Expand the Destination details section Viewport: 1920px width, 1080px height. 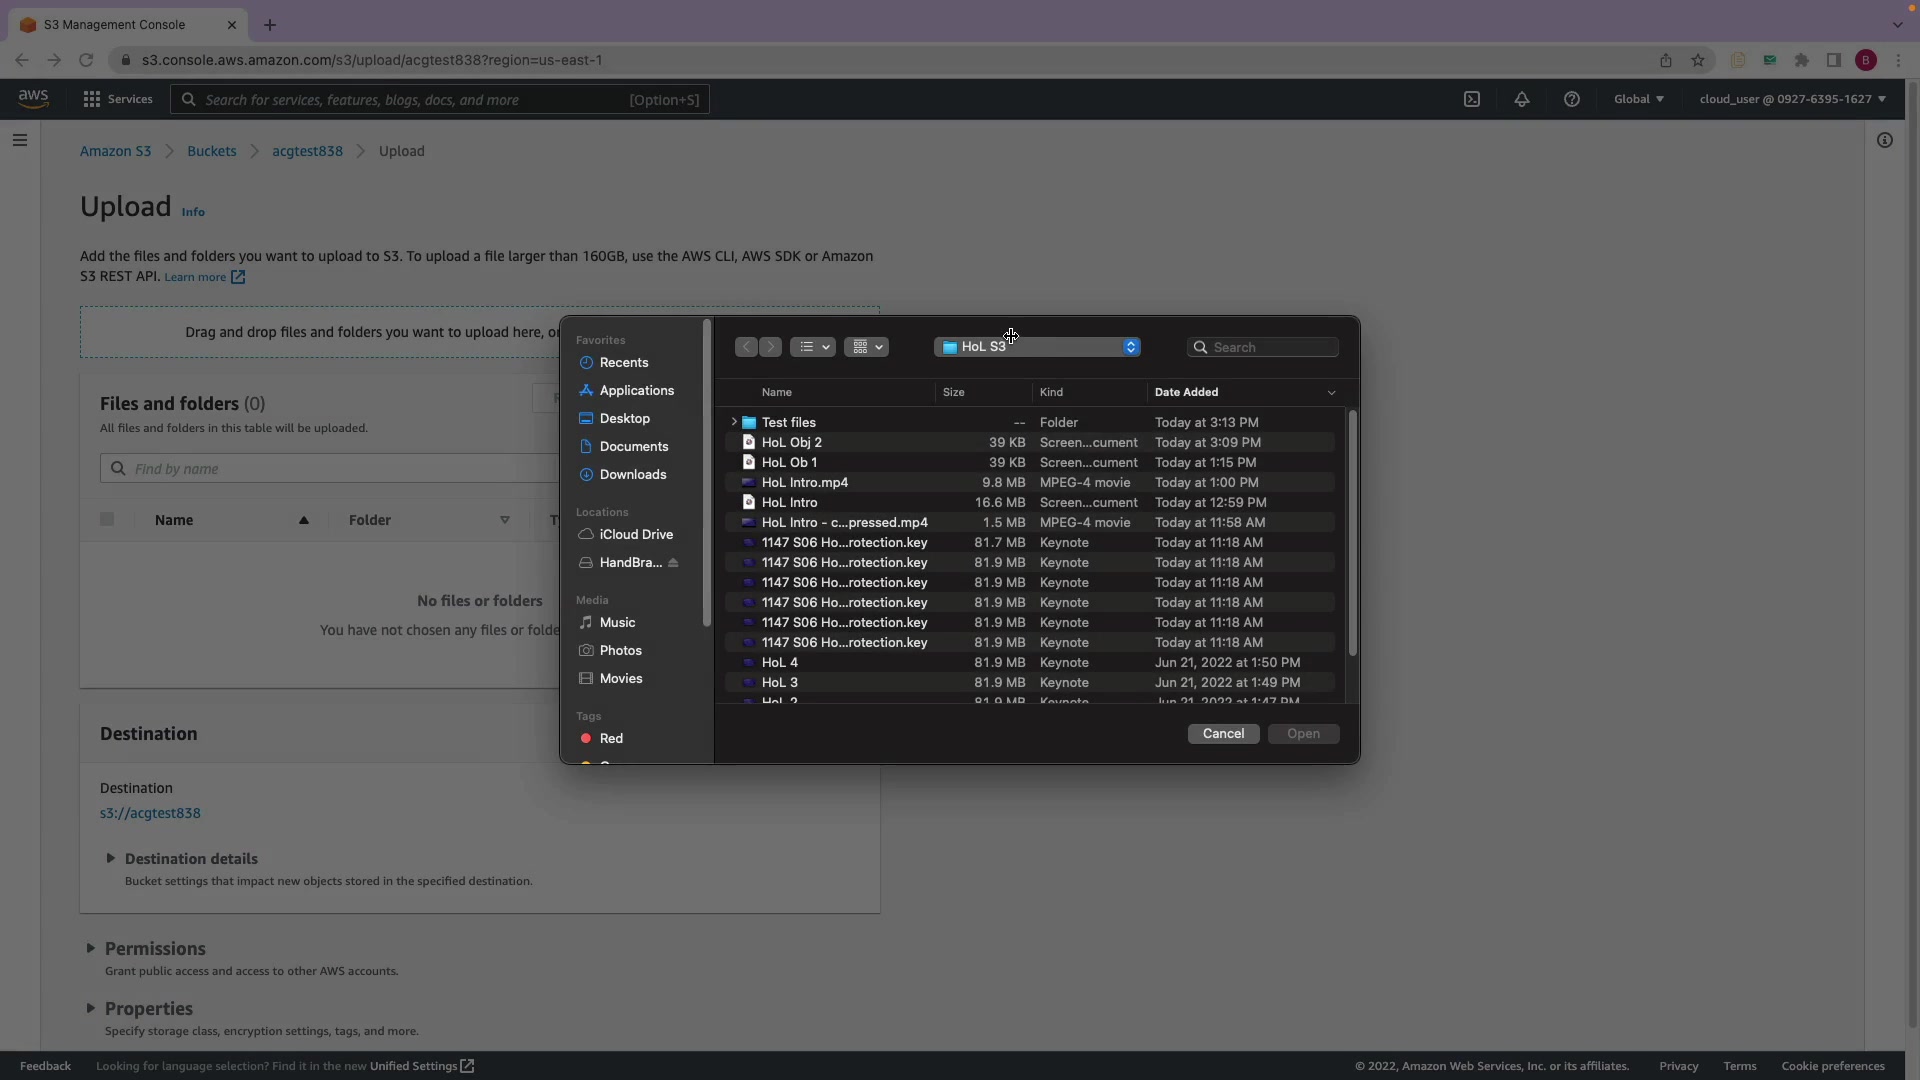click(x=110, y=858)
